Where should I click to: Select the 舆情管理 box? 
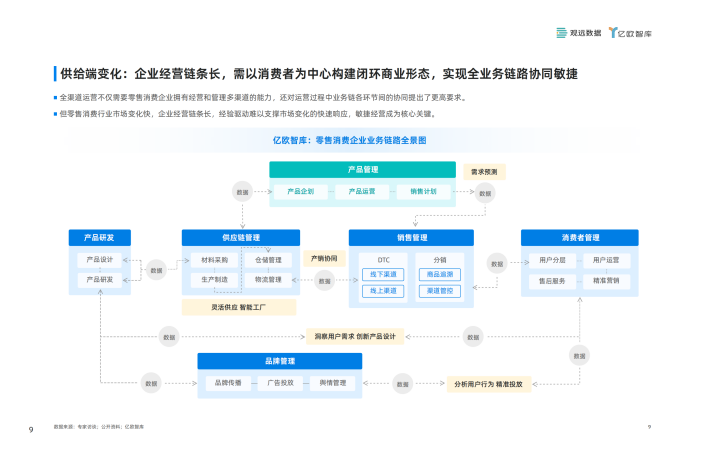333,383
